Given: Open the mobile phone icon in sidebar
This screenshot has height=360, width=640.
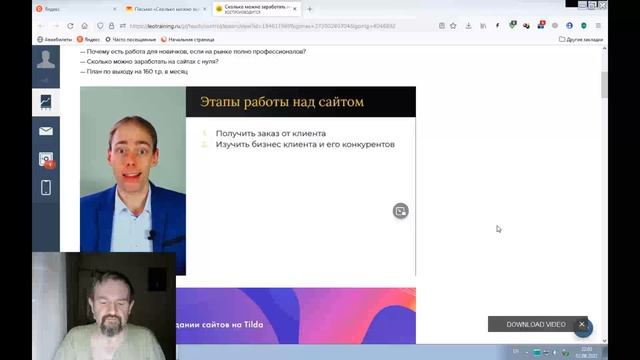Looking at the screenshot, I should [46, 188].
